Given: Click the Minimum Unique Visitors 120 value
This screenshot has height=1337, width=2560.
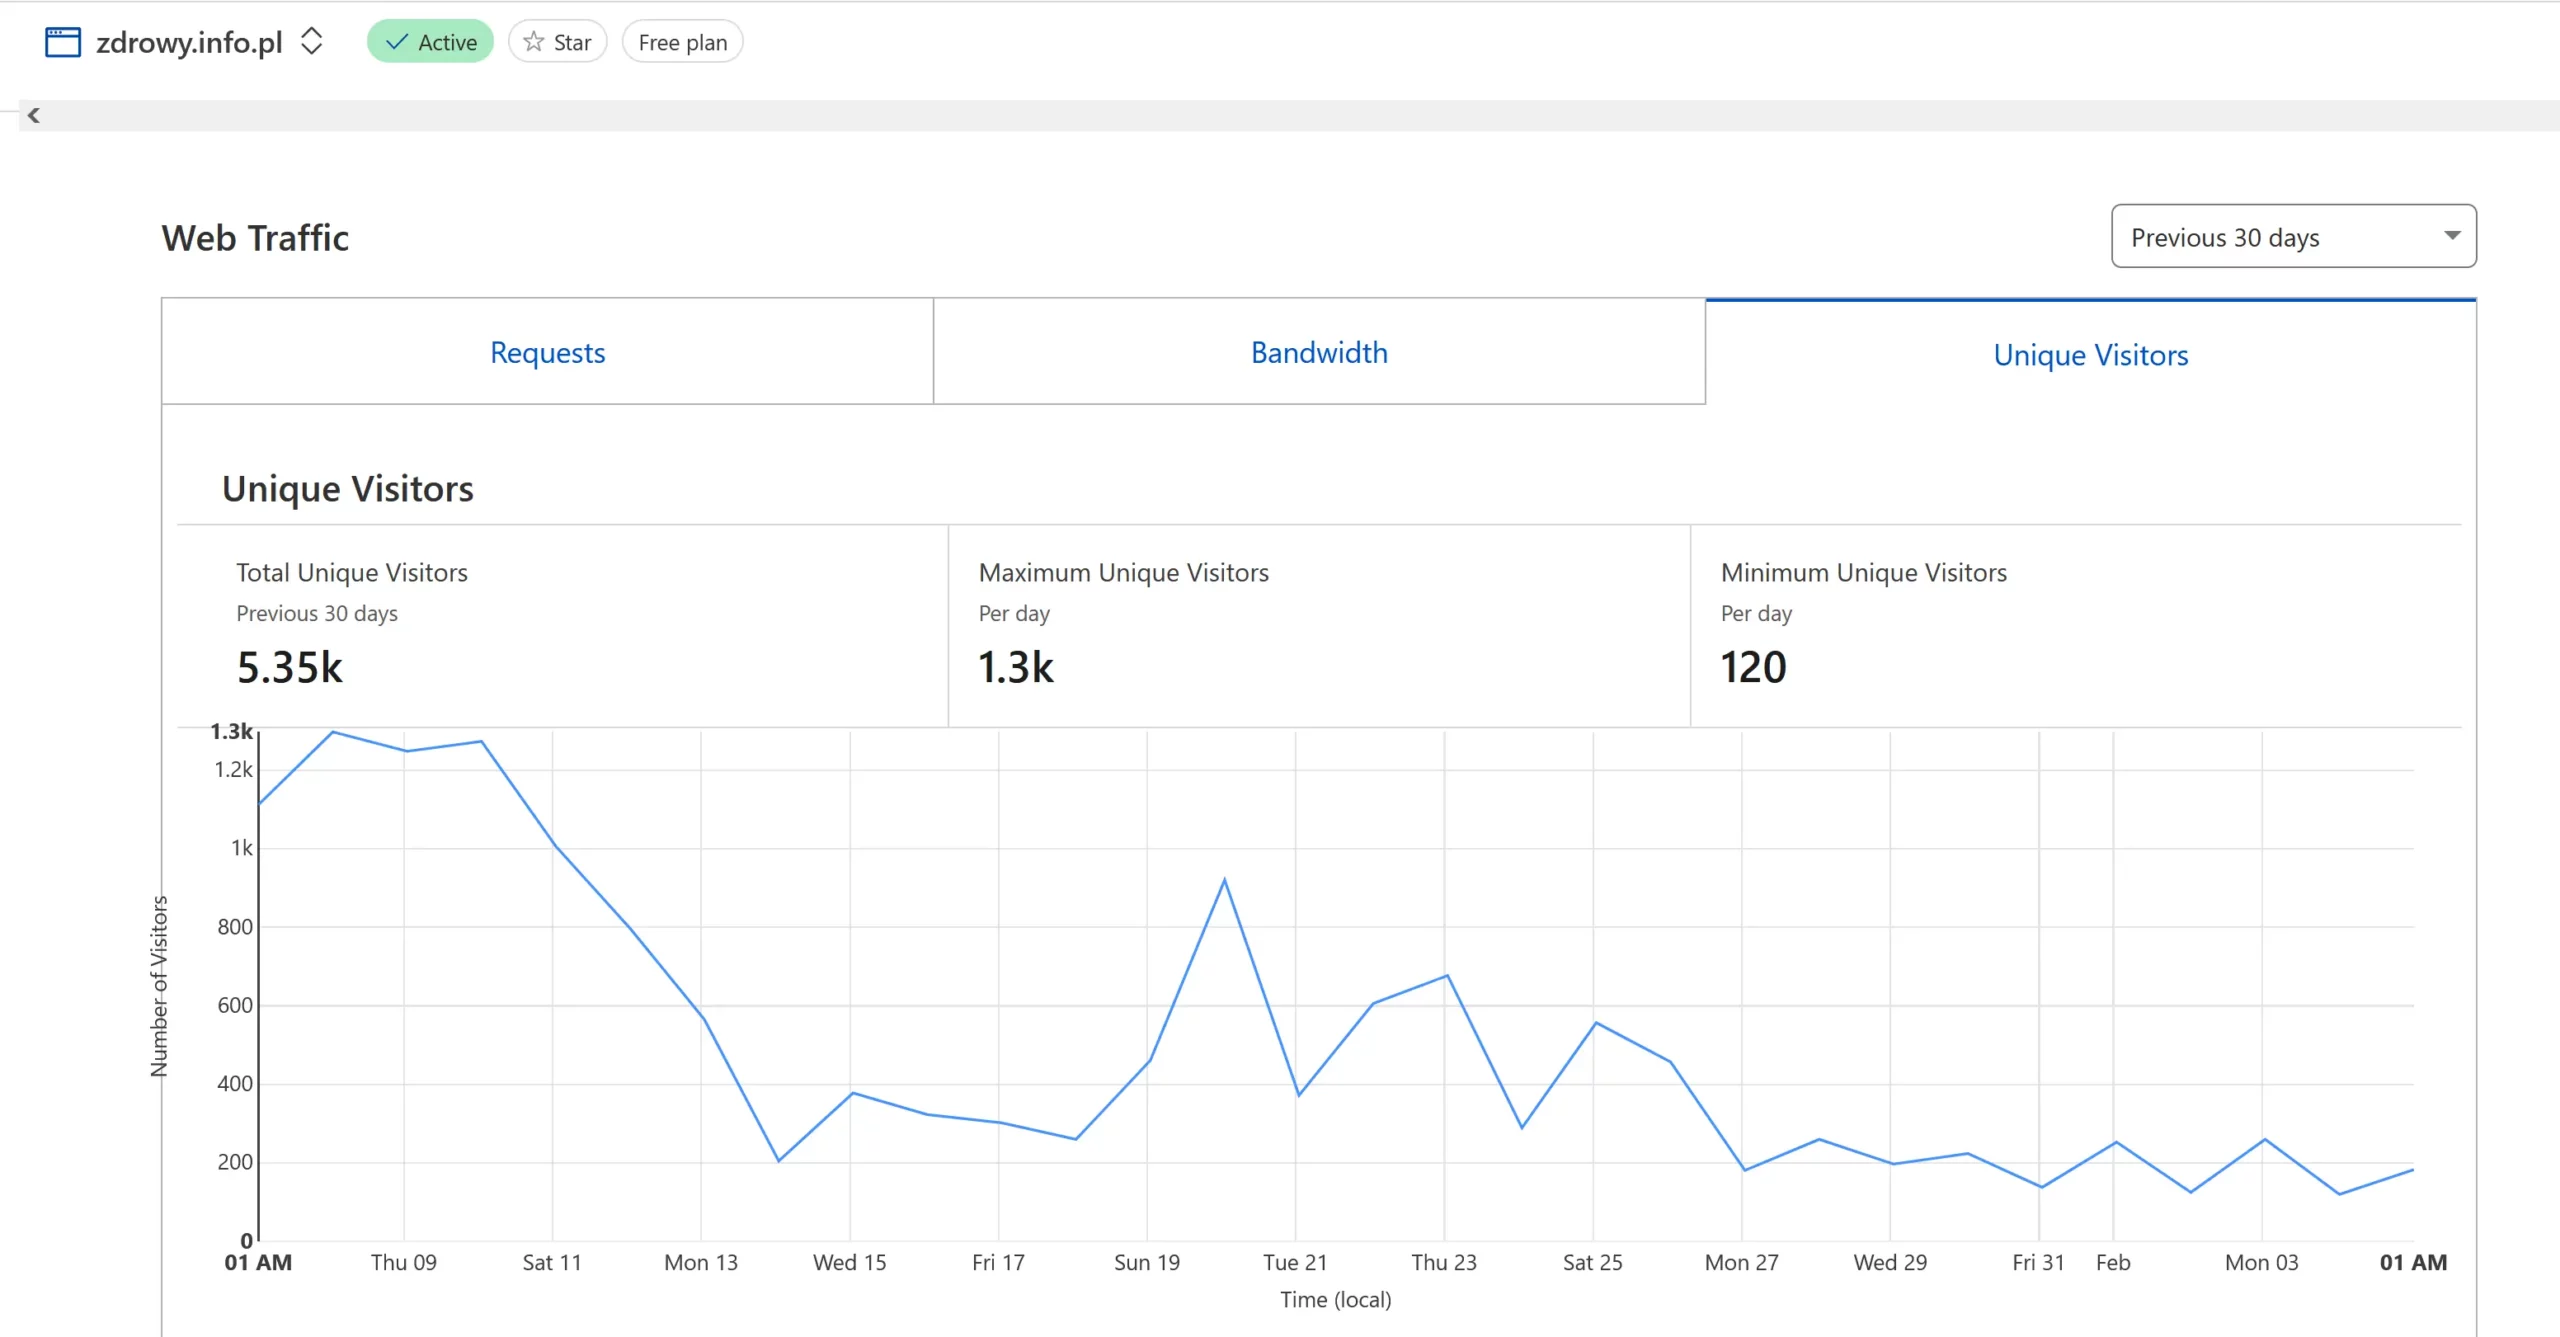Looking at the screenshot, I should pyautogui.click(x=1753, y=667).
